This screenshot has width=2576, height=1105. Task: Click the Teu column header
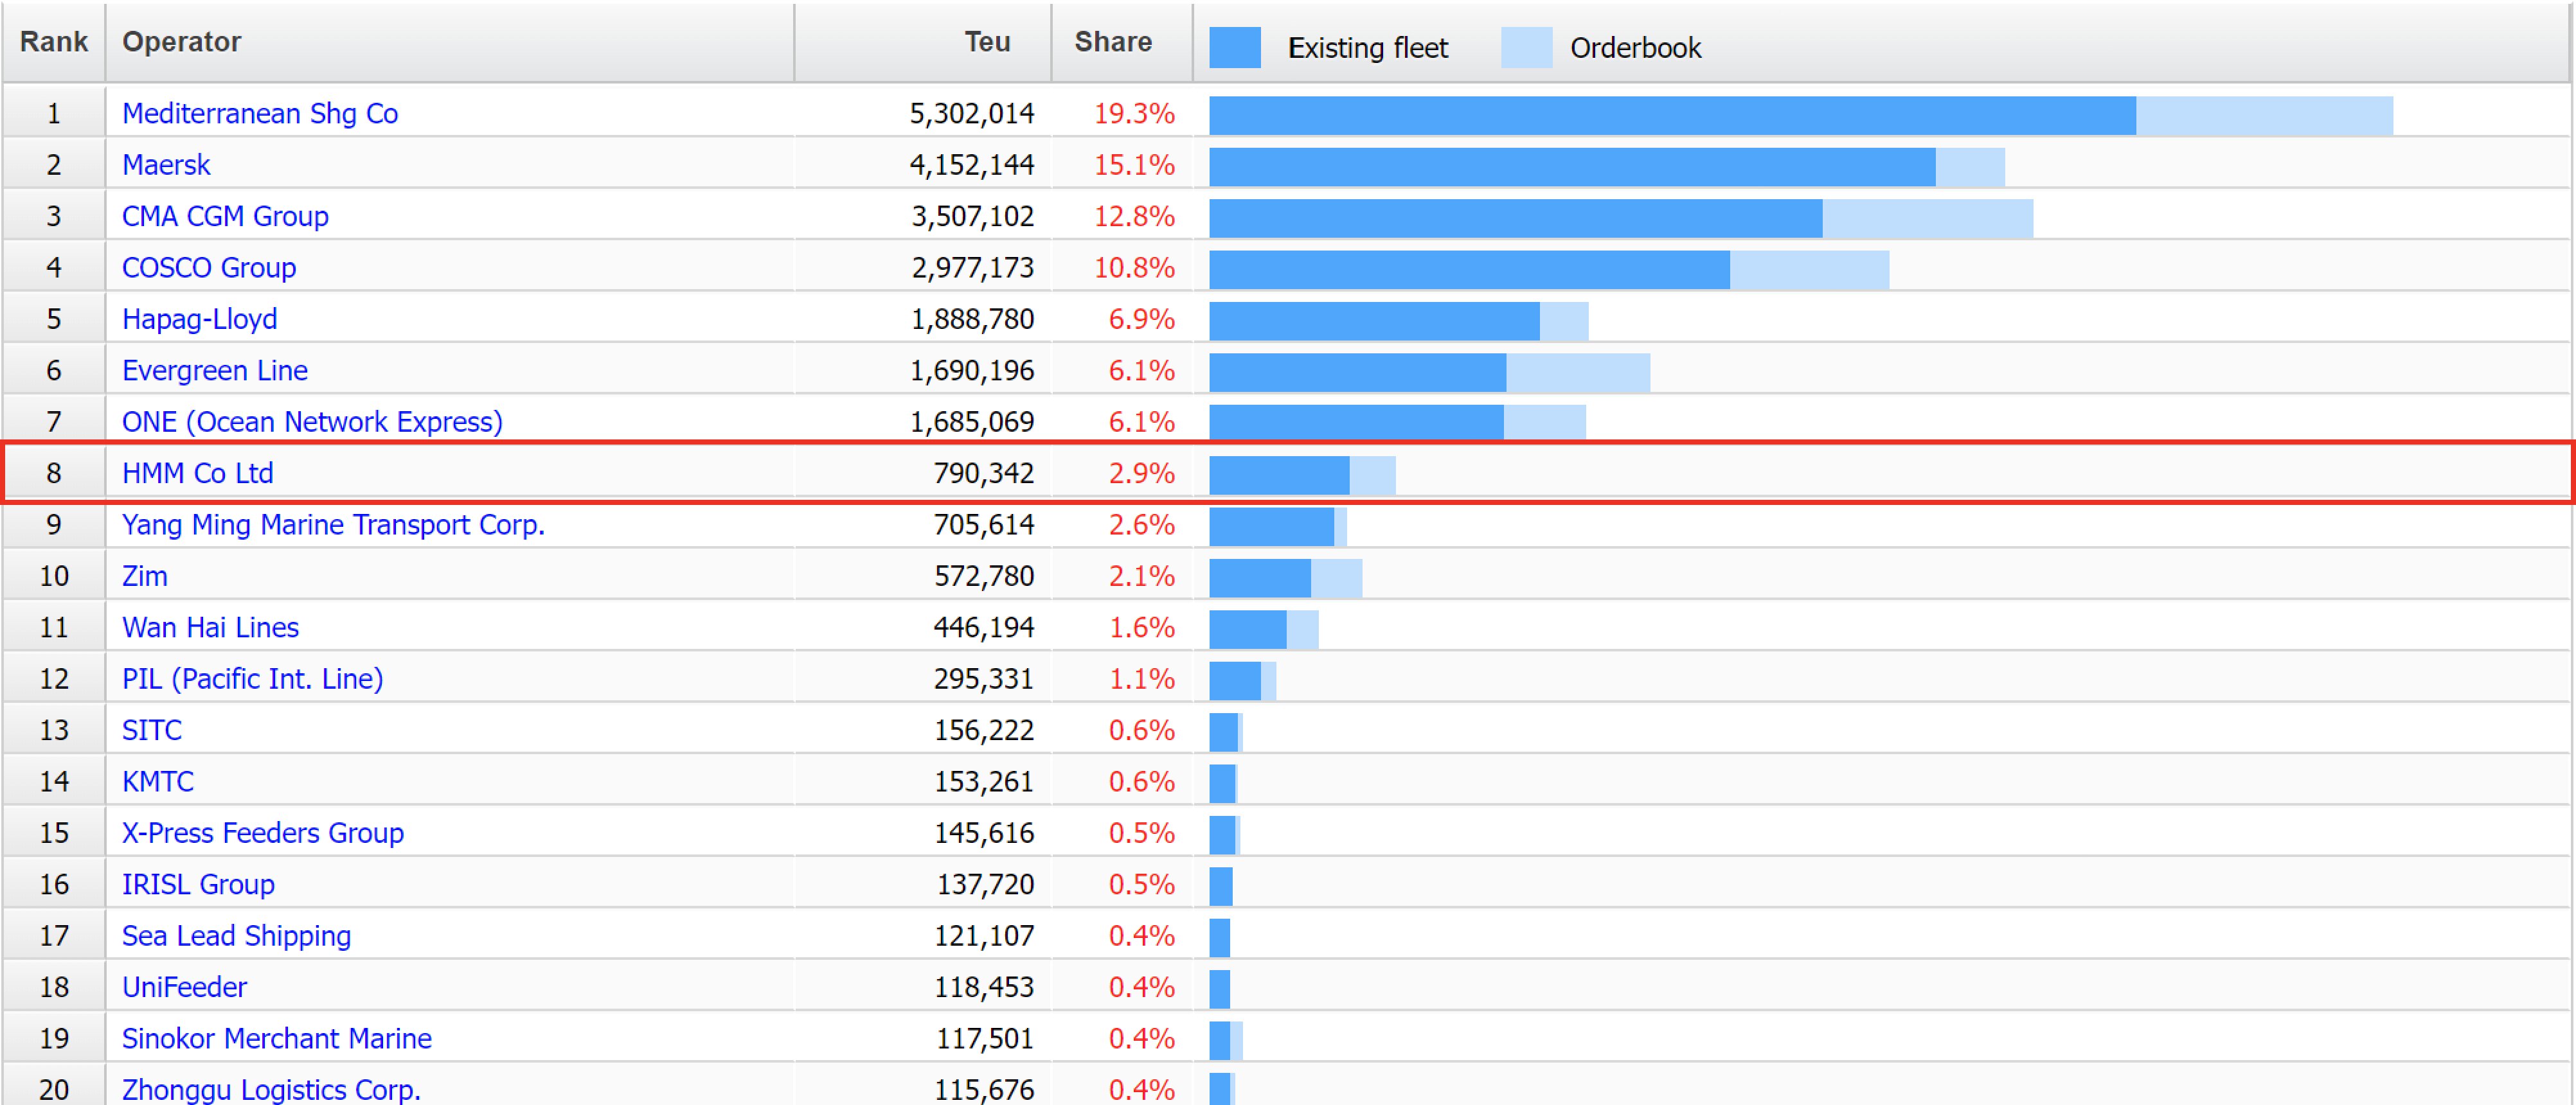click(x=923, y=42)
